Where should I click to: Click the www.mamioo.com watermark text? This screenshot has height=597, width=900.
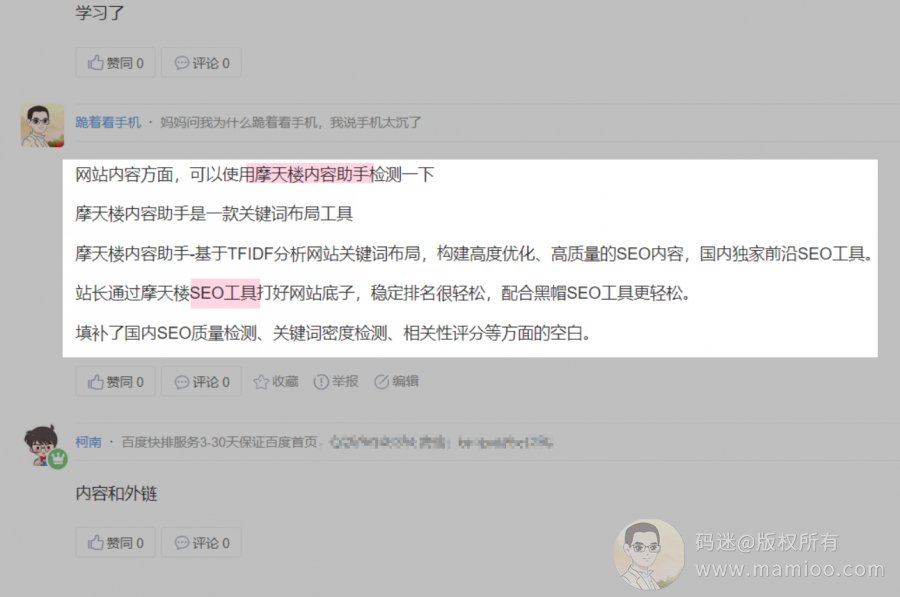point(790,569)
